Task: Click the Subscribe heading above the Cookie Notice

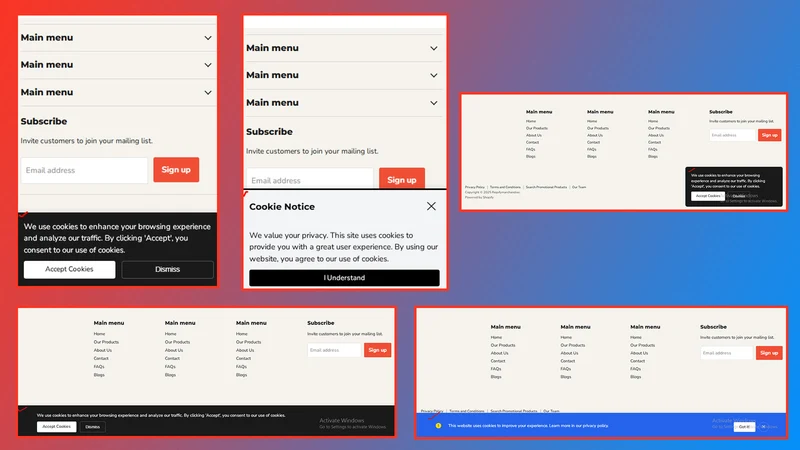Action: point(269,132)
